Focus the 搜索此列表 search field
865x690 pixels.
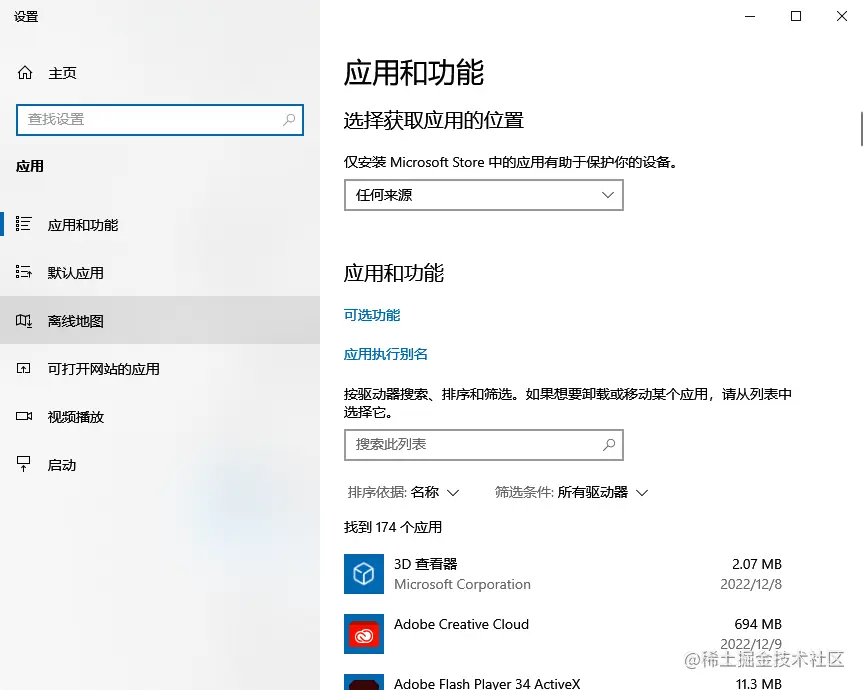click(x=484, y=445)
